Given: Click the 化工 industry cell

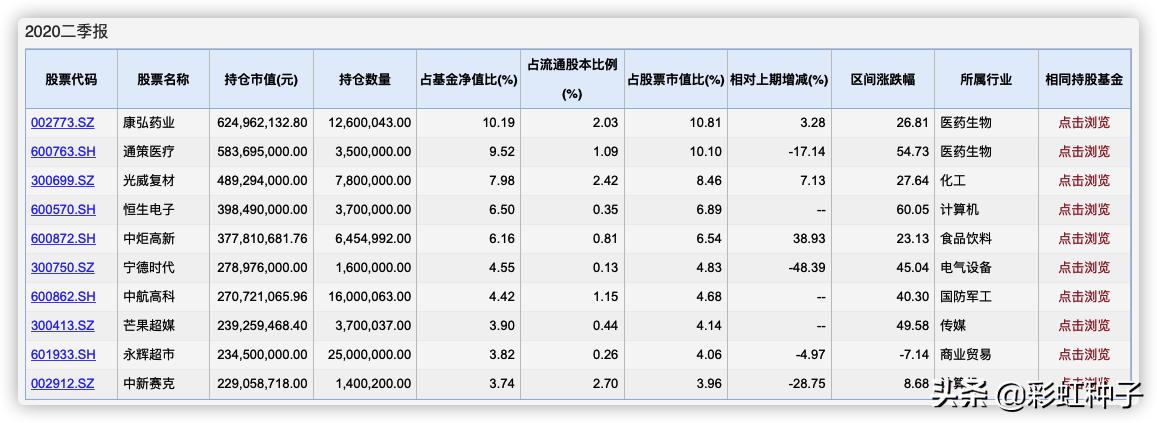Looking at the screenshot, I should [x=953, y=181].
